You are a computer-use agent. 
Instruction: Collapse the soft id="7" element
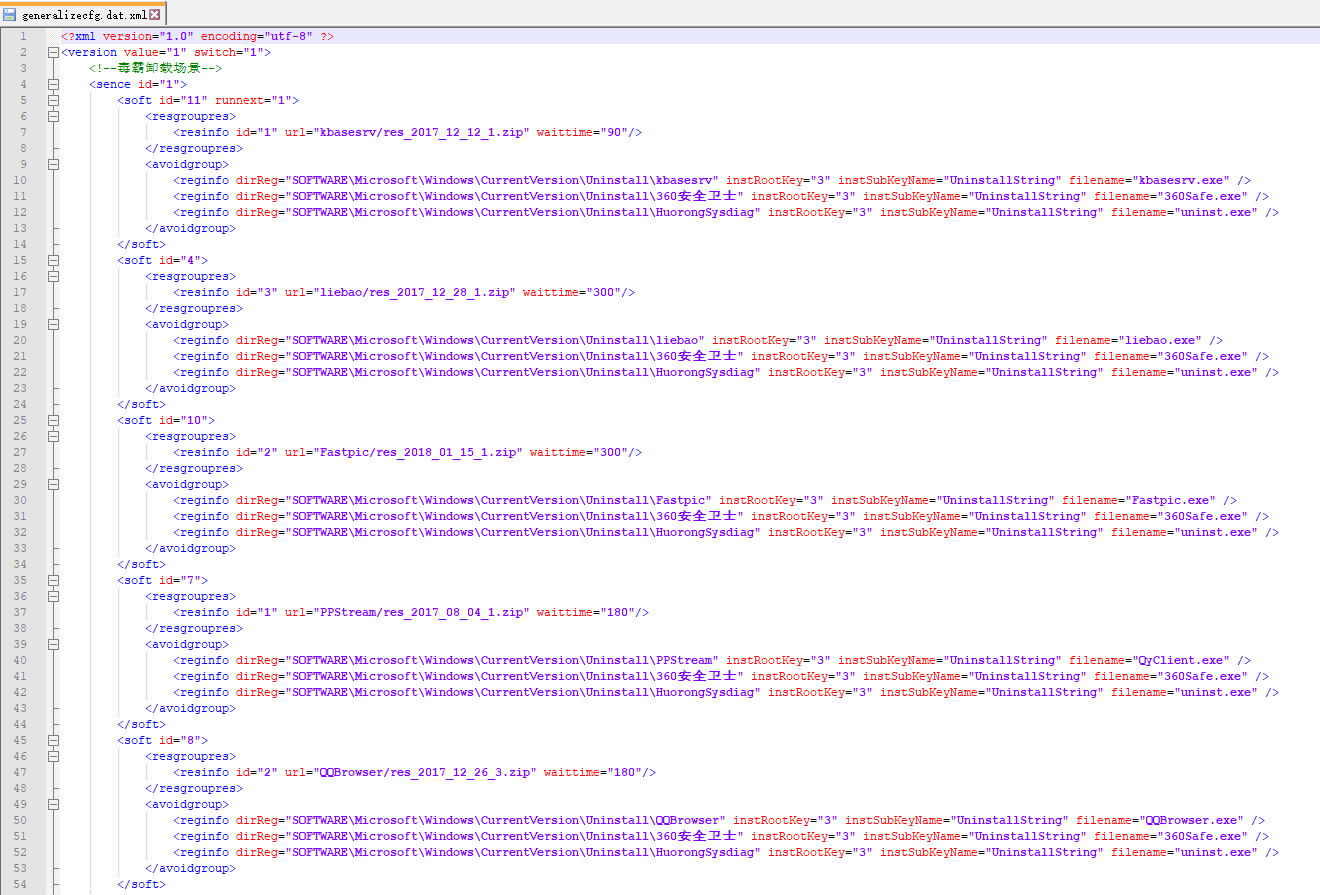coord(52,580)
